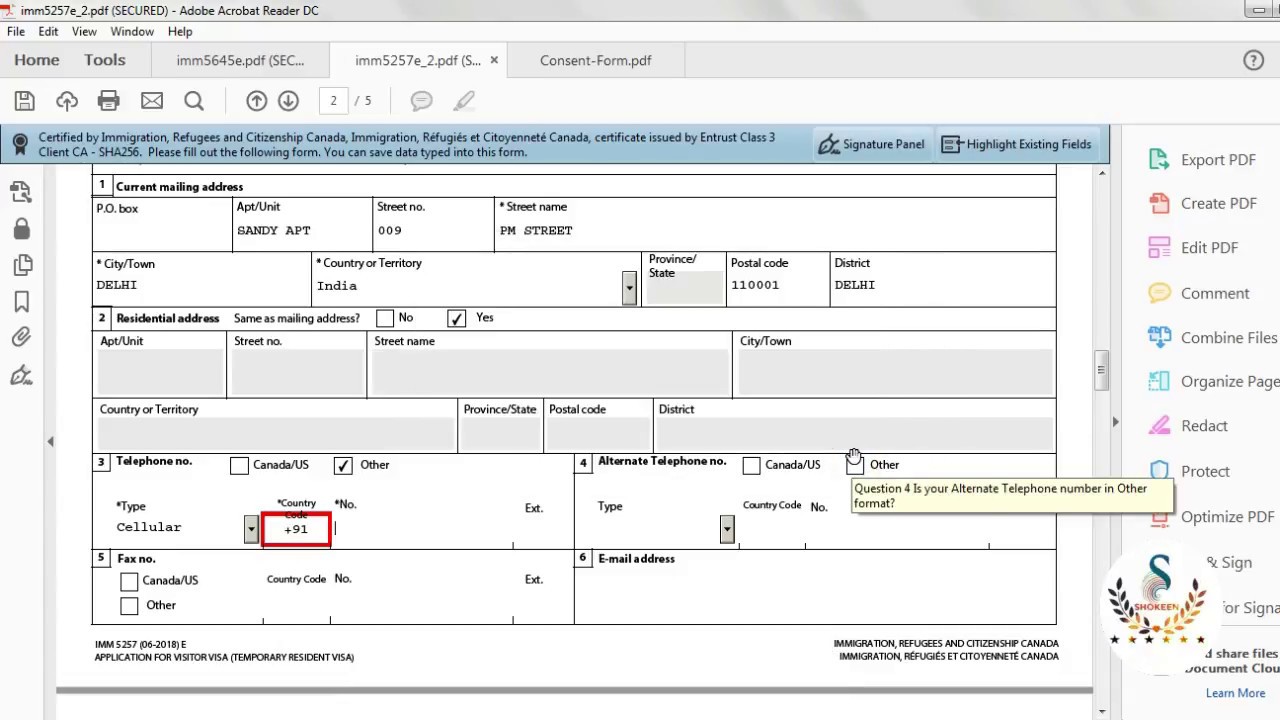Expand the left navigation pane arrow
1280x720 pixels.
tap(50, 441)
